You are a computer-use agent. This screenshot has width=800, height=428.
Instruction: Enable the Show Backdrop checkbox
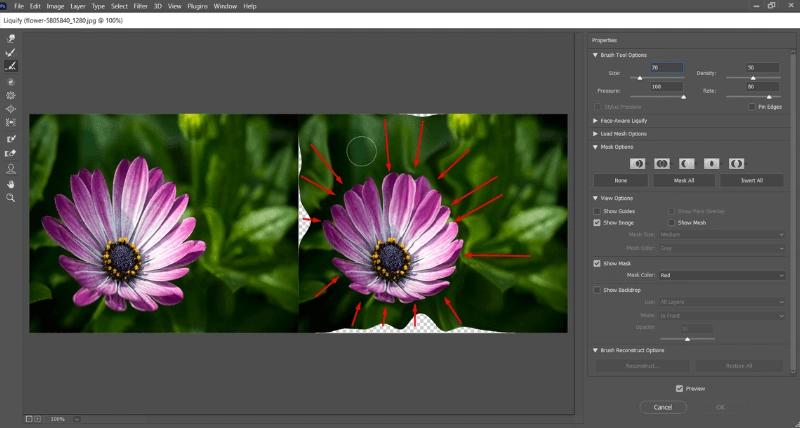click(597, 290)
